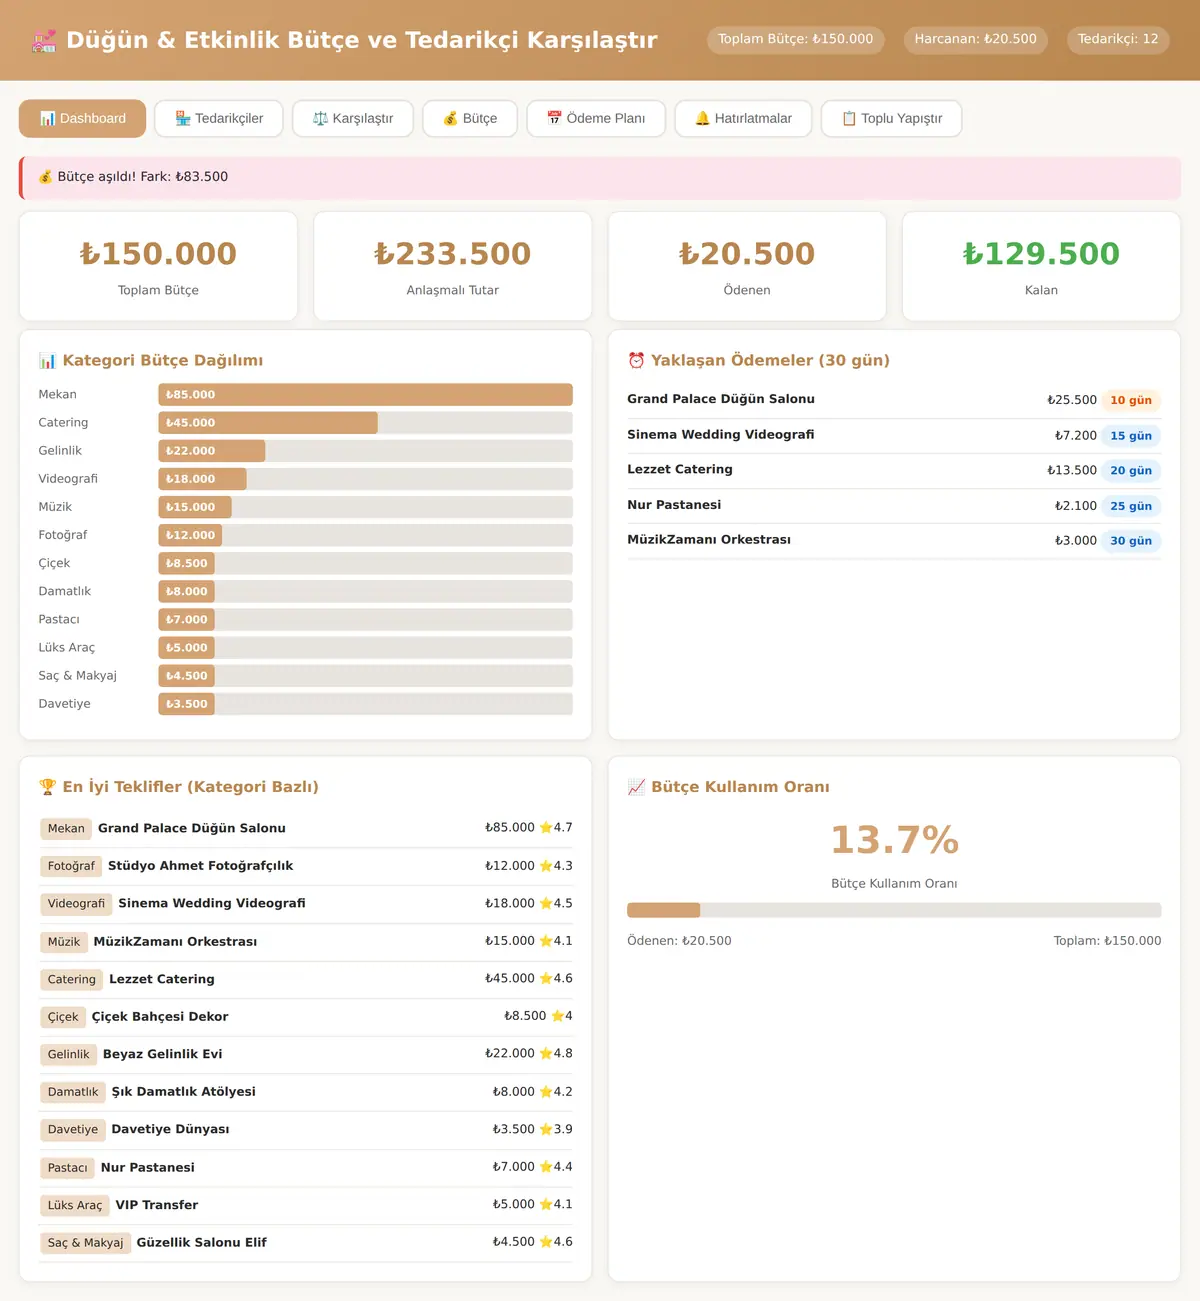The width and height of the screenshot is (1200, 1301).
Task: Click the alarm clock icon beside Yaklaşan Ödemeler
Action: (636, 360)
